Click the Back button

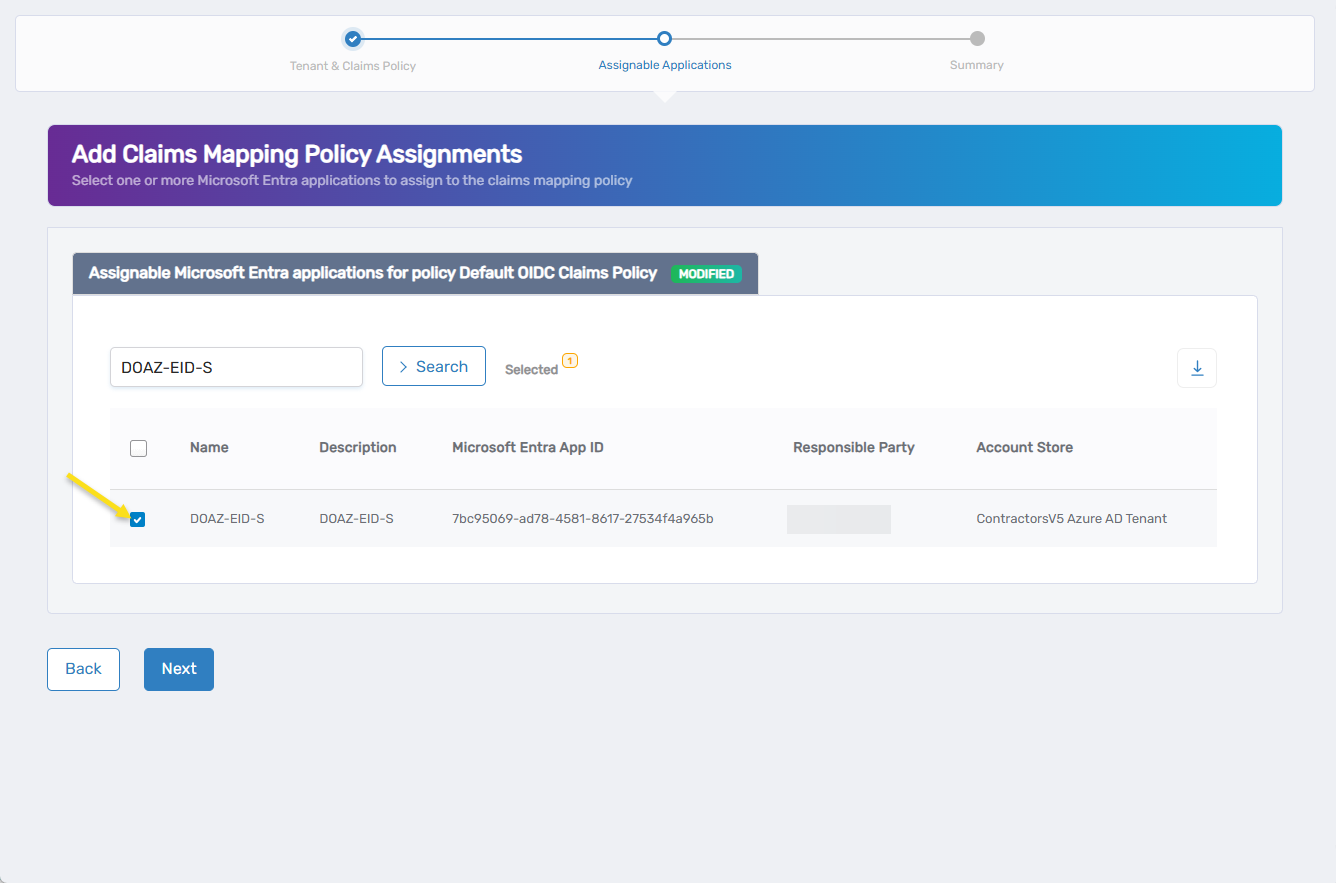tap(83, 668)
